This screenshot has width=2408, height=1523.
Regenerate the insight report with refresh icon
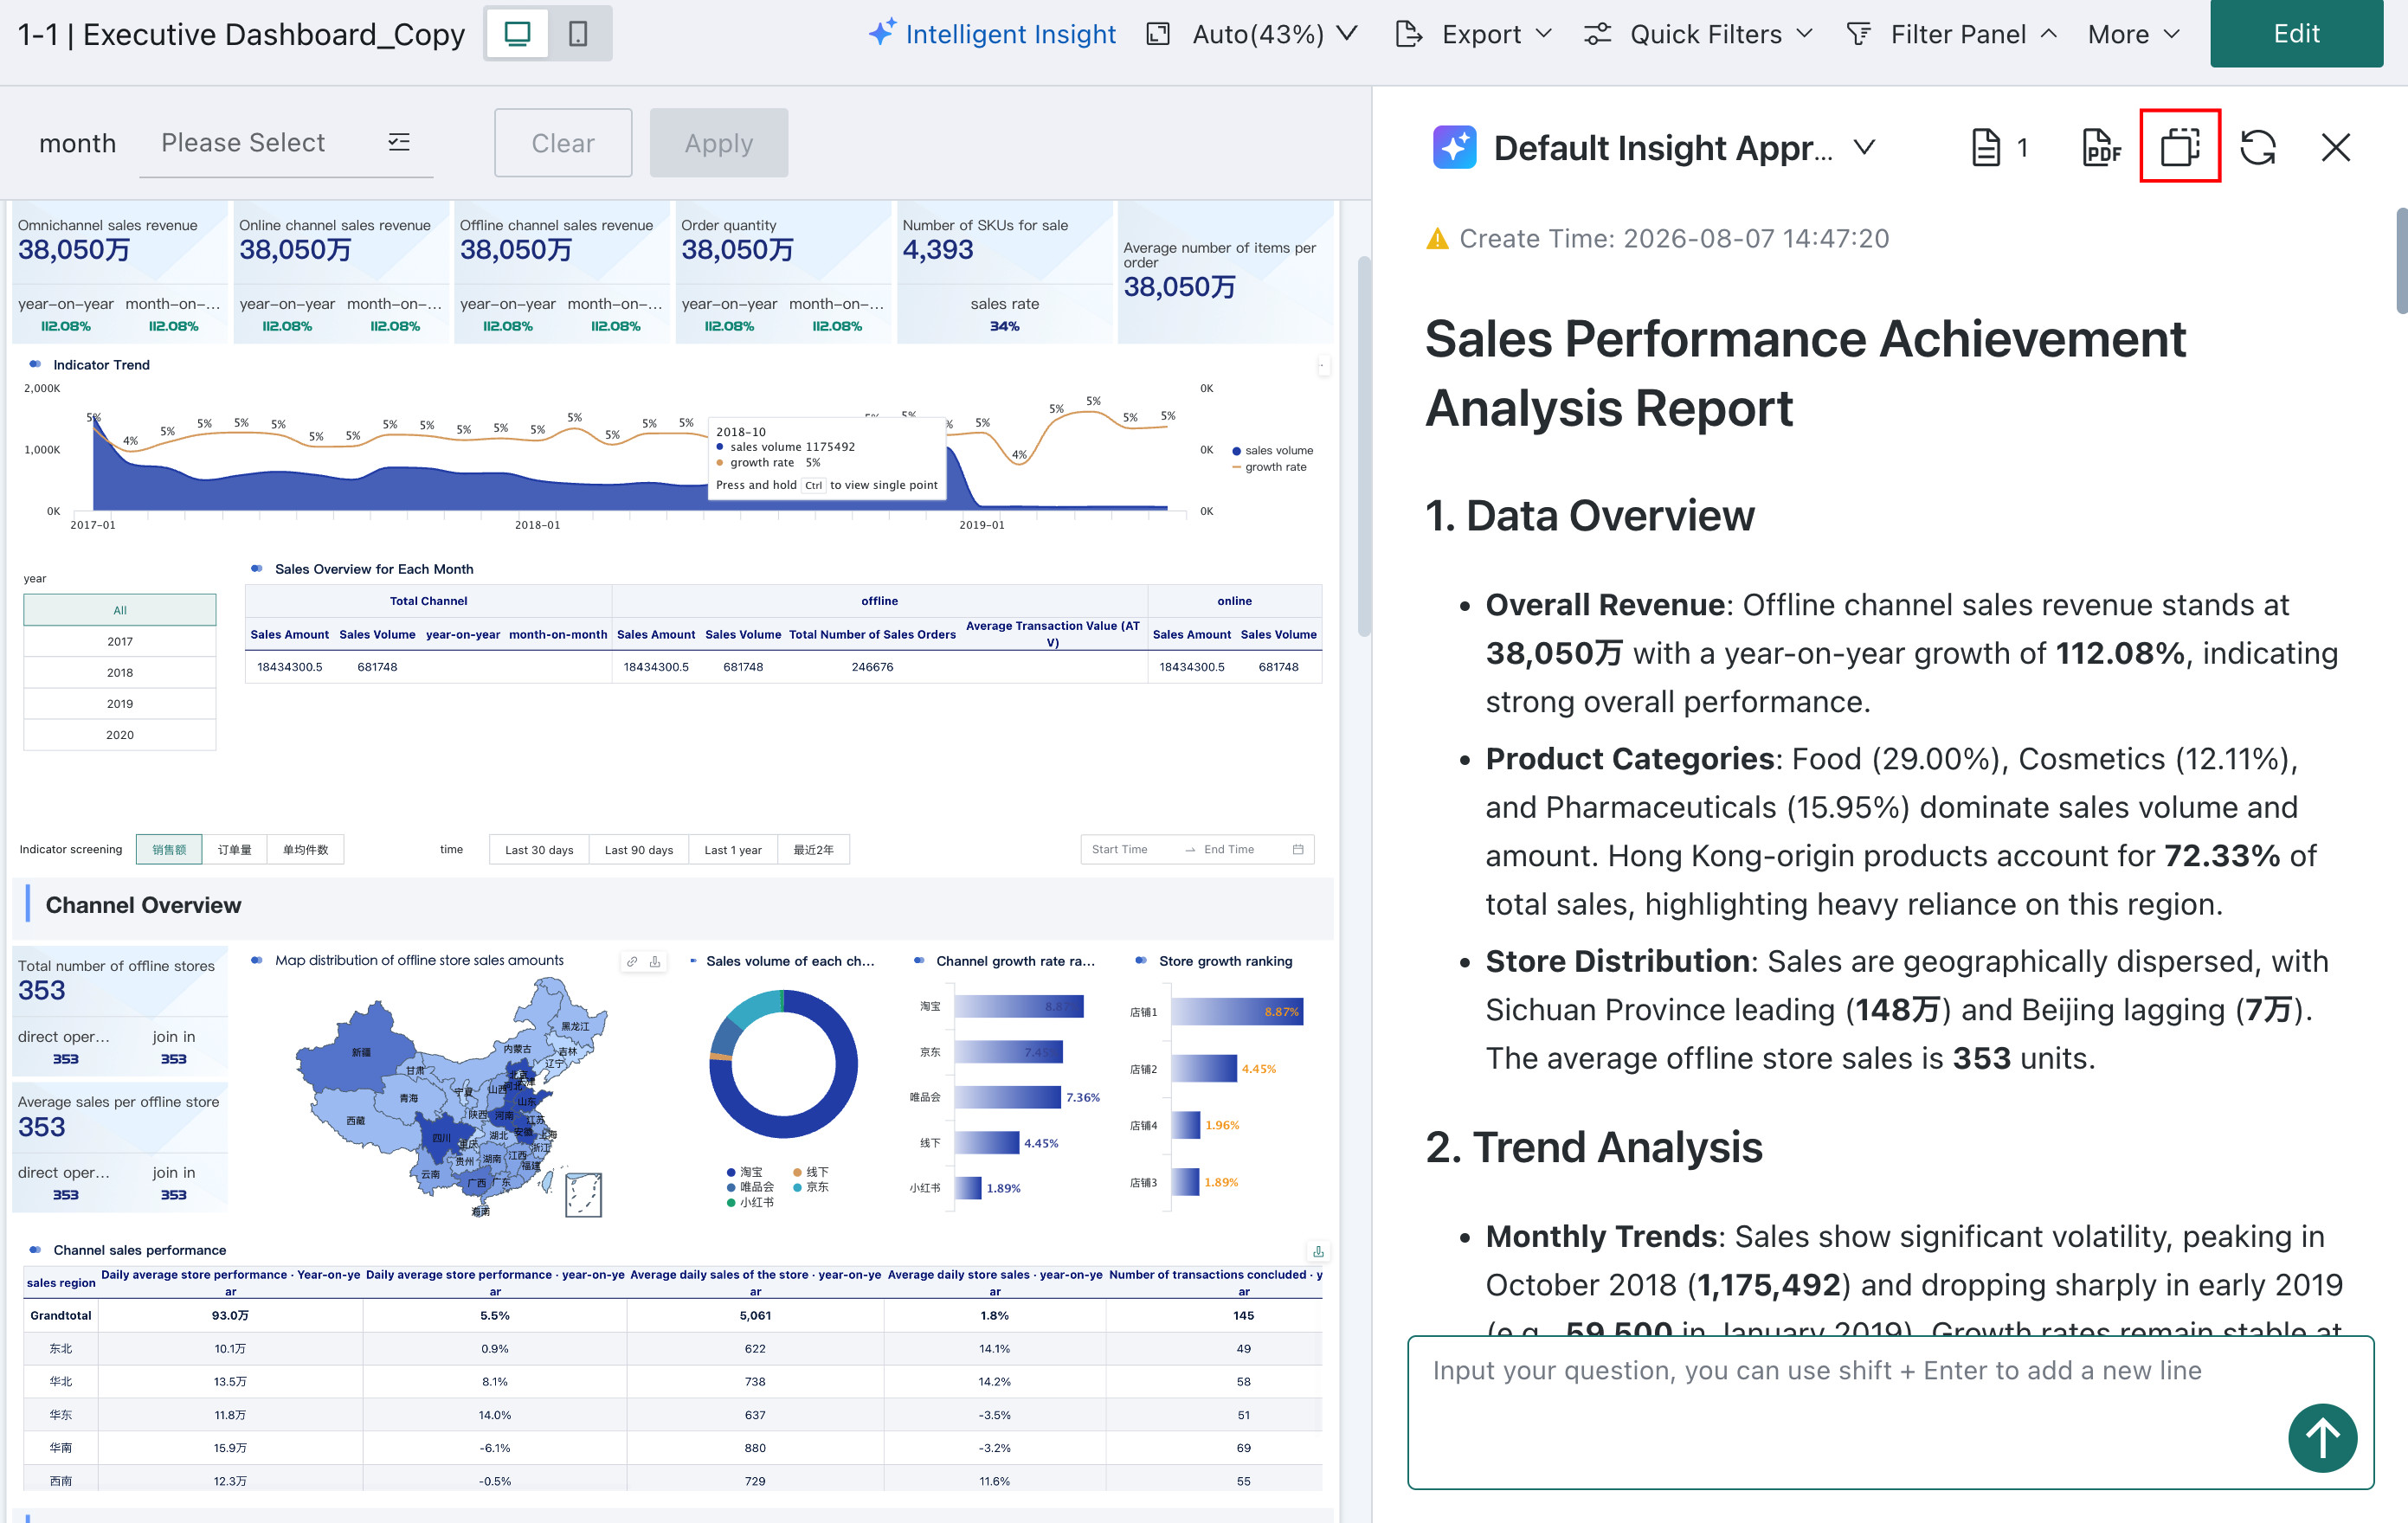tap(2258, 147)
